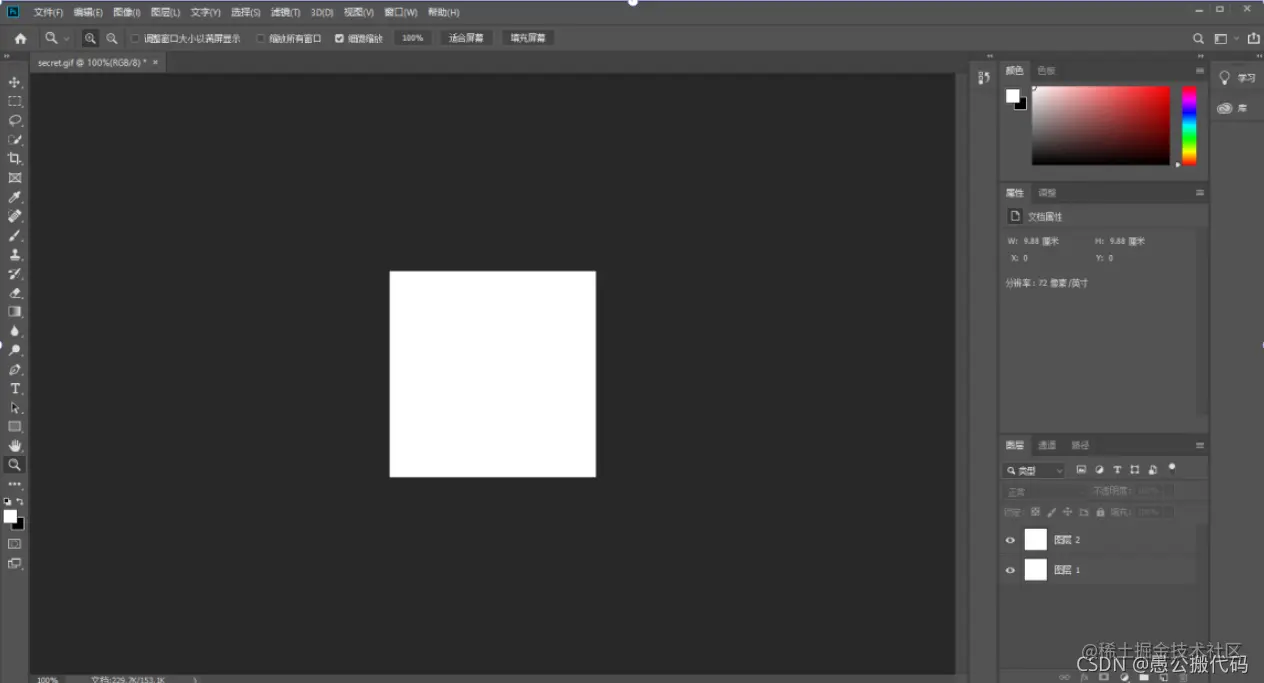Filter layers by type layers (T icon)

(x=1117, y=469)
